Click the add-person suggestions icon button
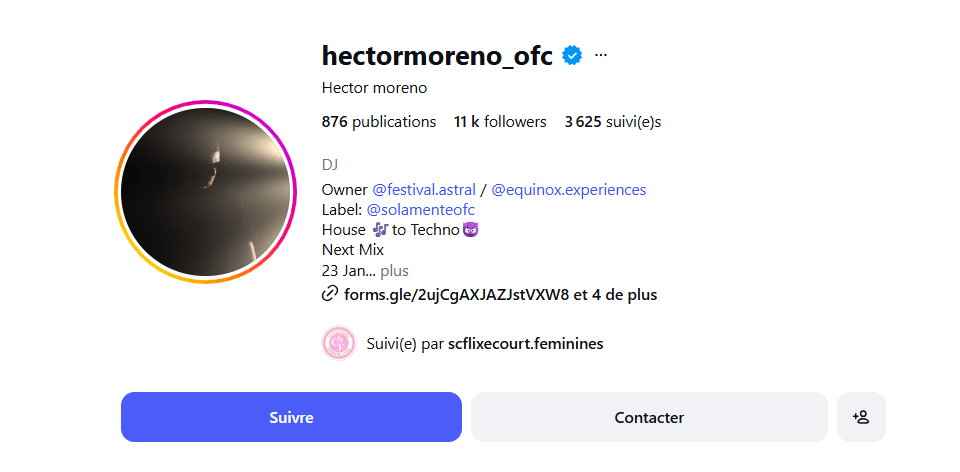960x472 pixels. (861, 417)
